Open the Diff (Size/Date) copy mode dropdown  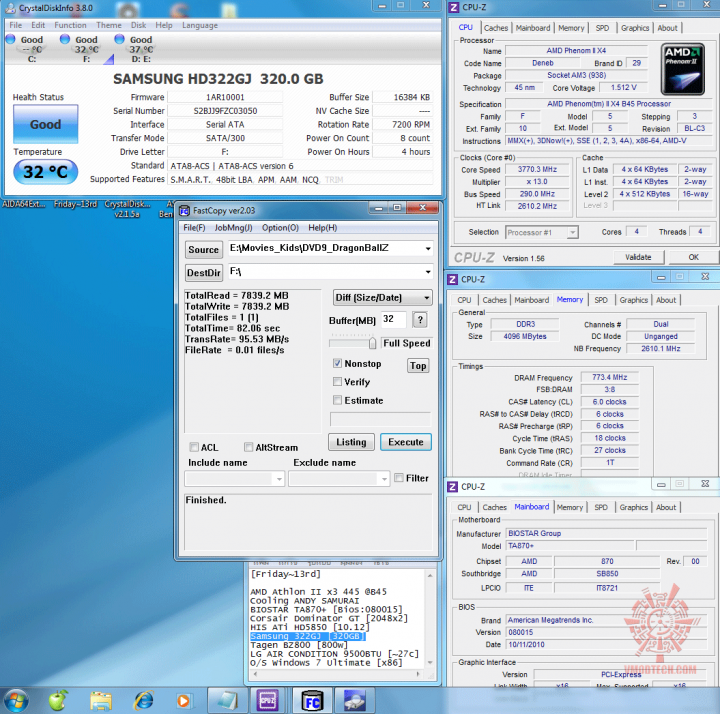coord(382,298)
